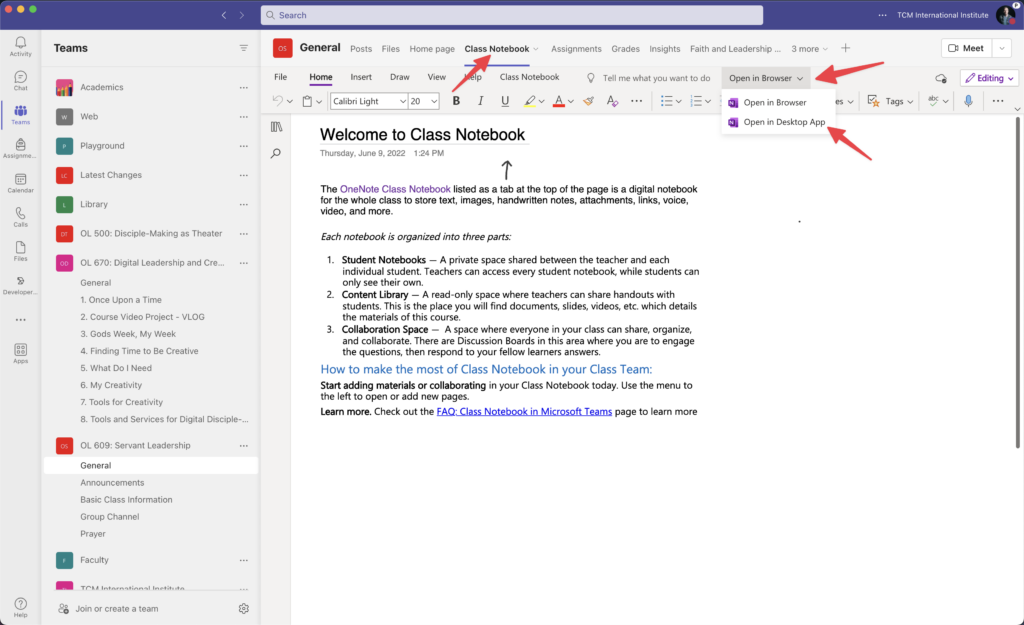Clear text formatting
The height and width of the screenshot is (625, 1024).
tap(612, 101)
